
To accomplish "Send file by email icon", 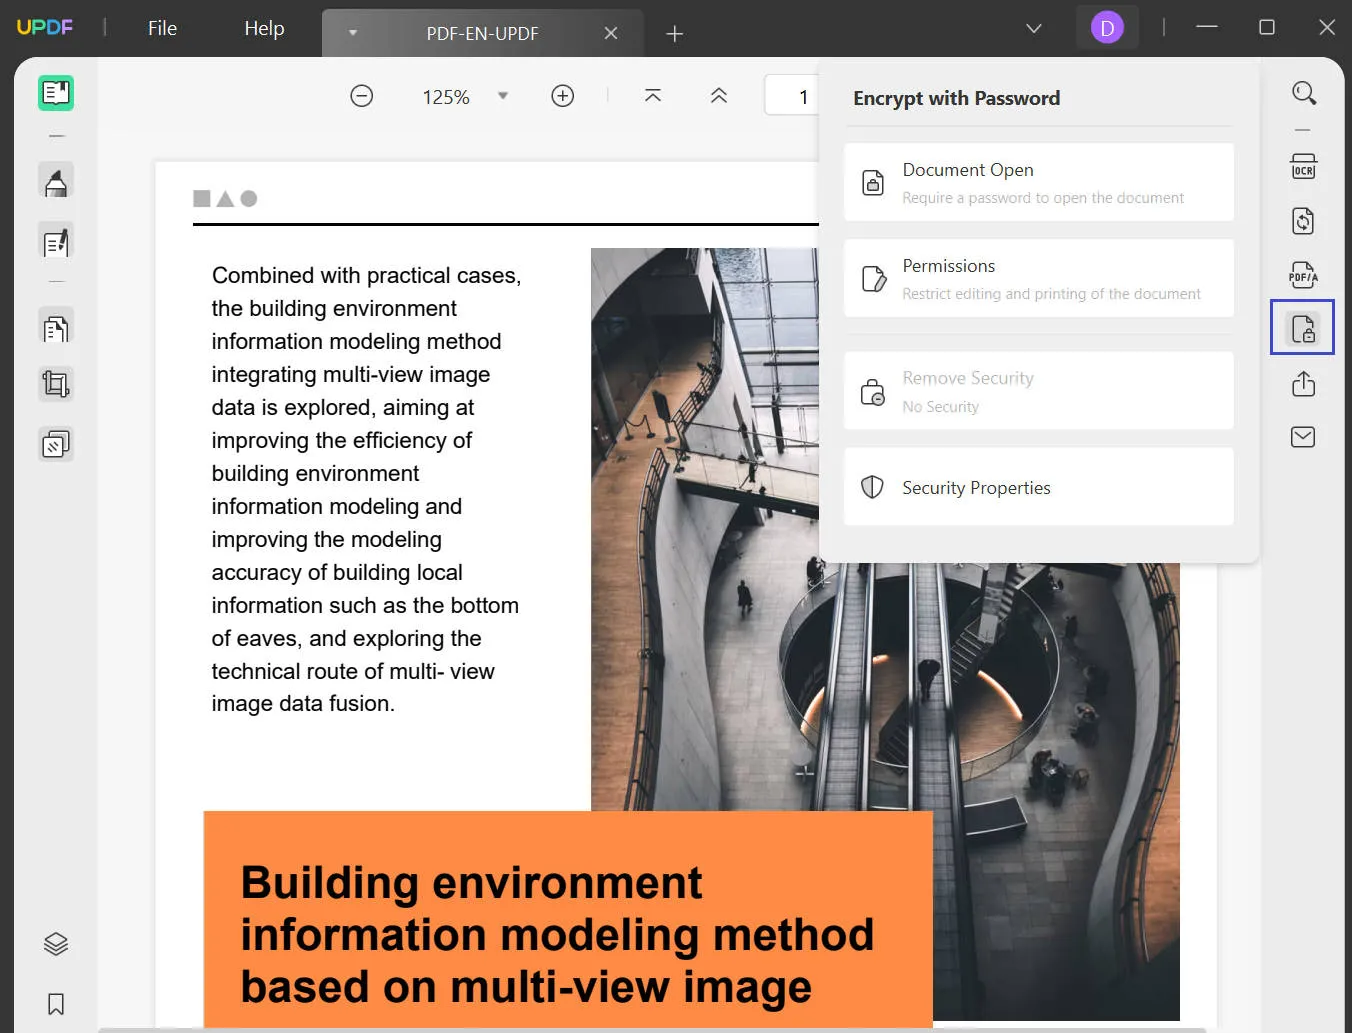I will tap(1303, 437).
